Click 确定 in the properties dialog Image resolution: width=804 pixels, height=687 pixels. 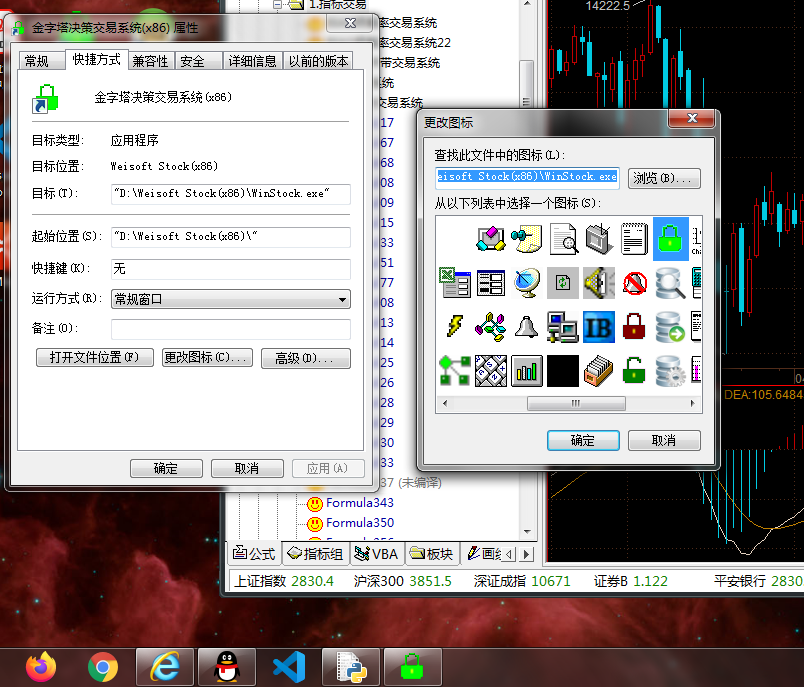click(166, 468)
